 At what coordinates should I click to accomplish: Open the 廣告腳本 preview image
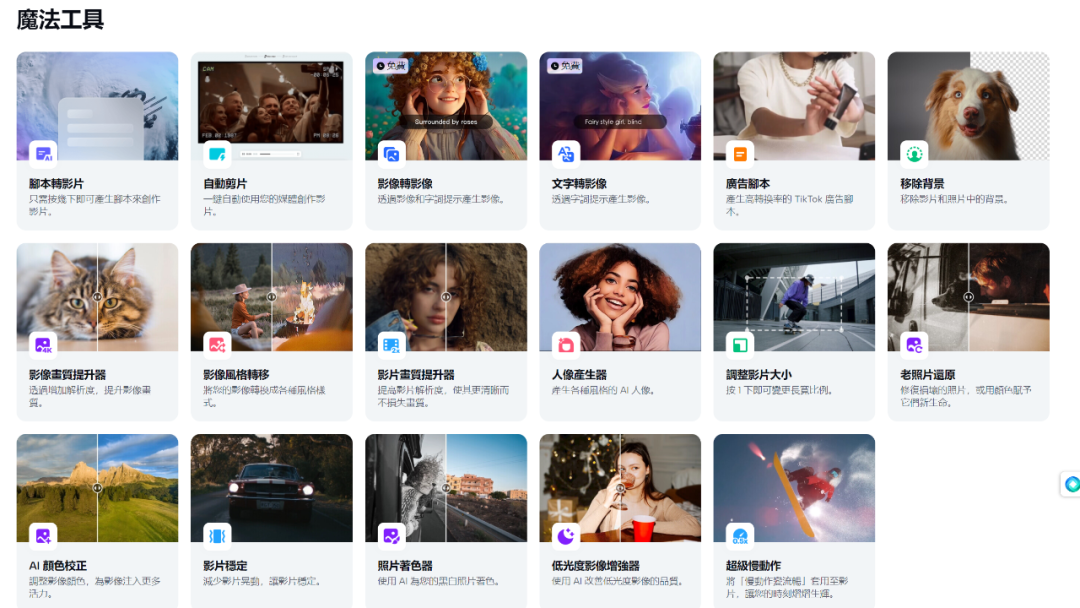(794, 106)
